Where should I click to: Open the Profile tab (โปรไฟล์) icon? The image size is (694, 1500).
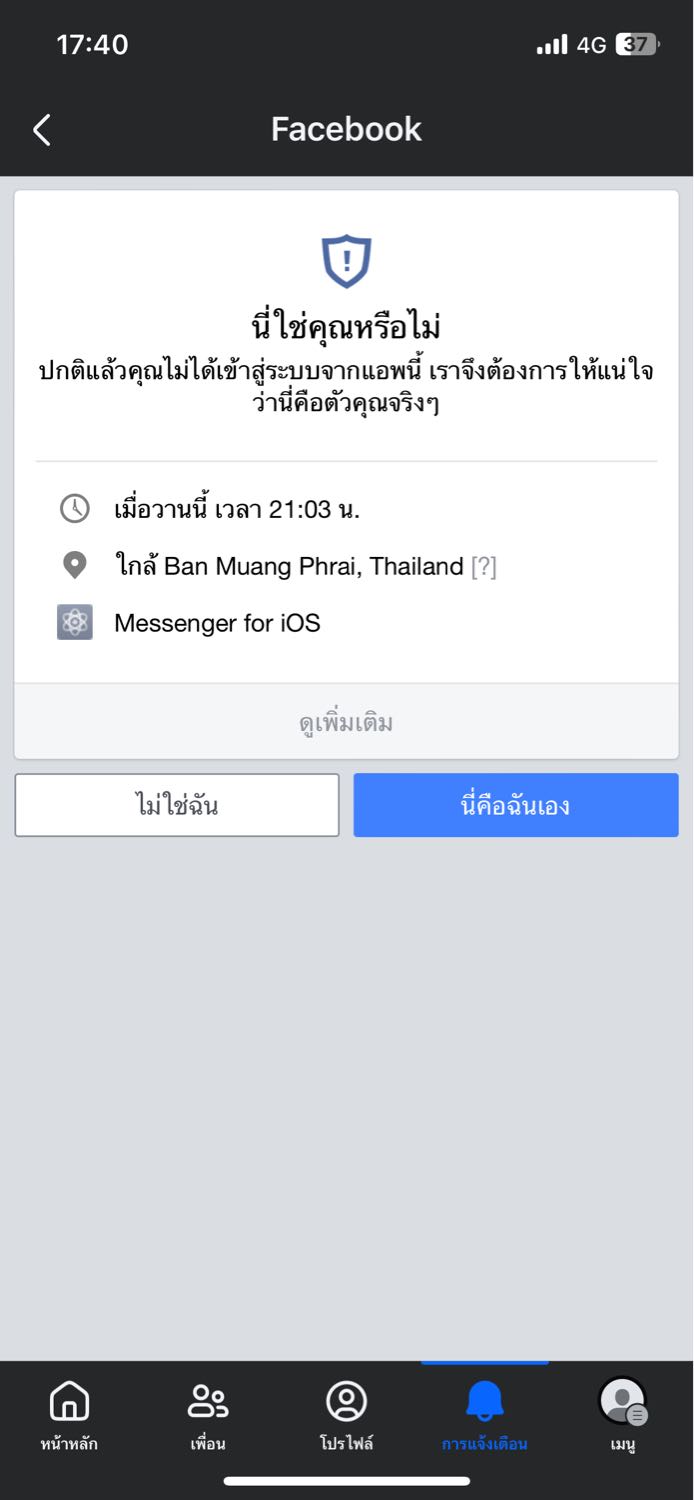(346, 1401)
